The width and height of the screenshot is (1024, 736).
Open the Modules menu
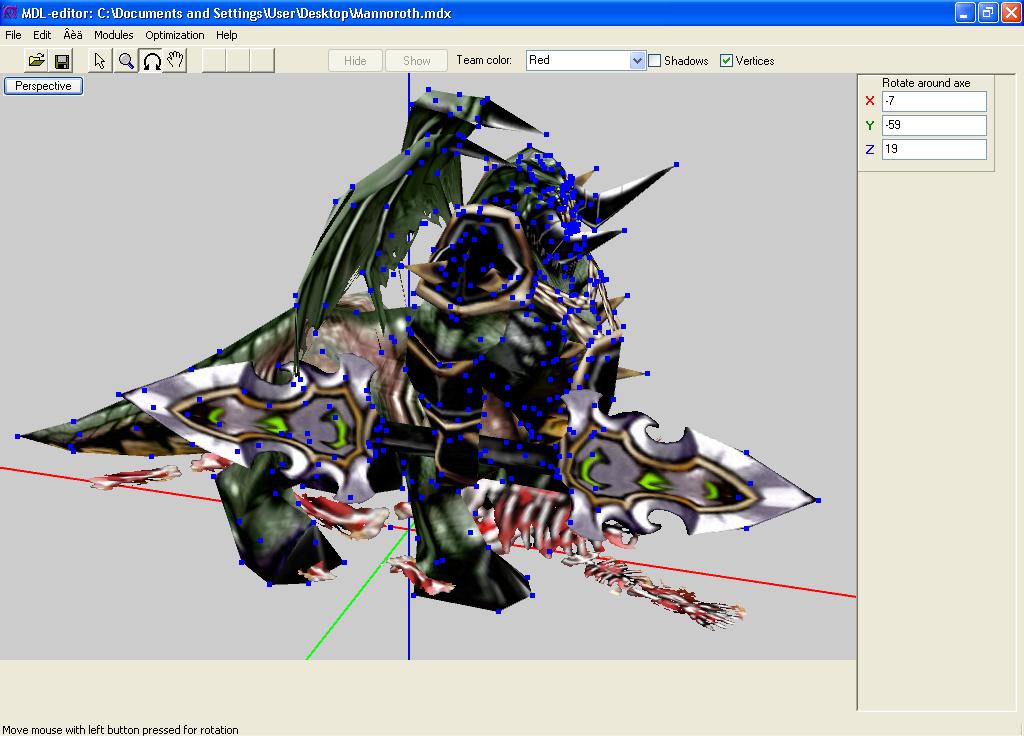tap(114, 35)
